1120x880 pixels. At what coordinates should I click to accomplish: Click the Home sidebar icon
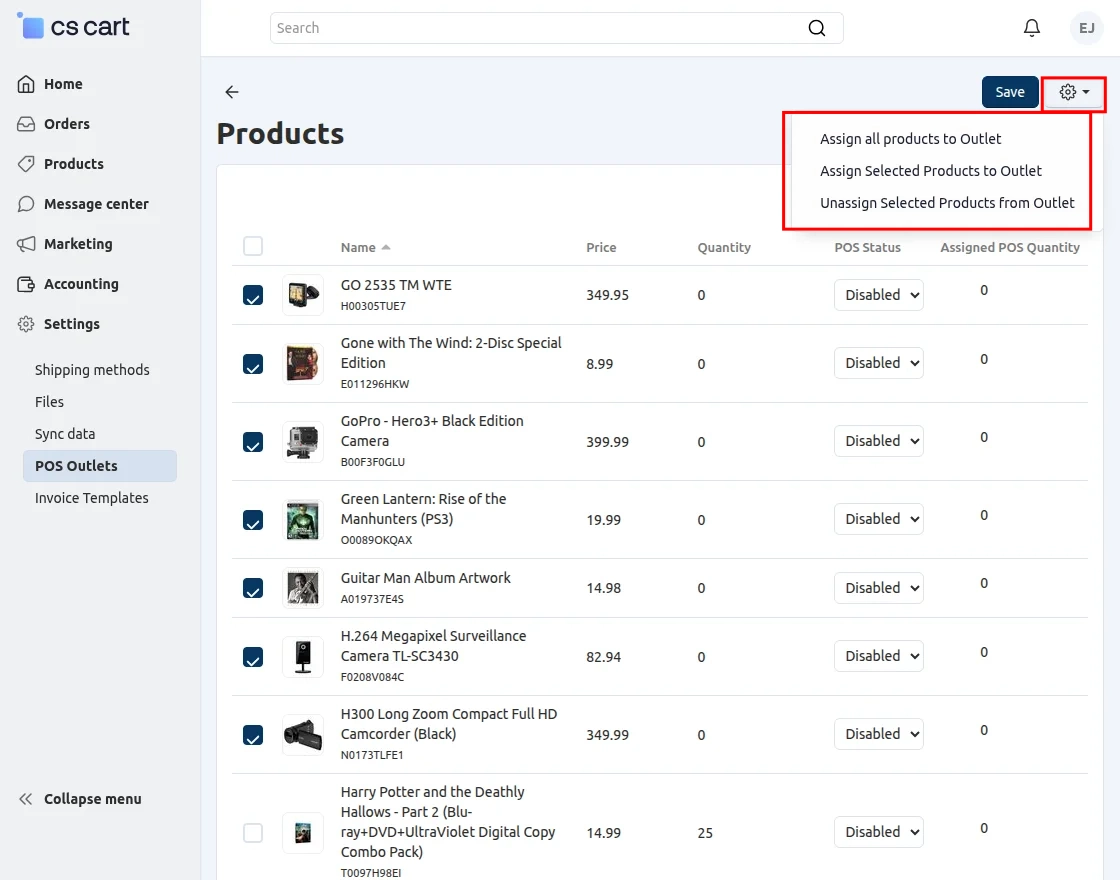(x=26, y=84)
